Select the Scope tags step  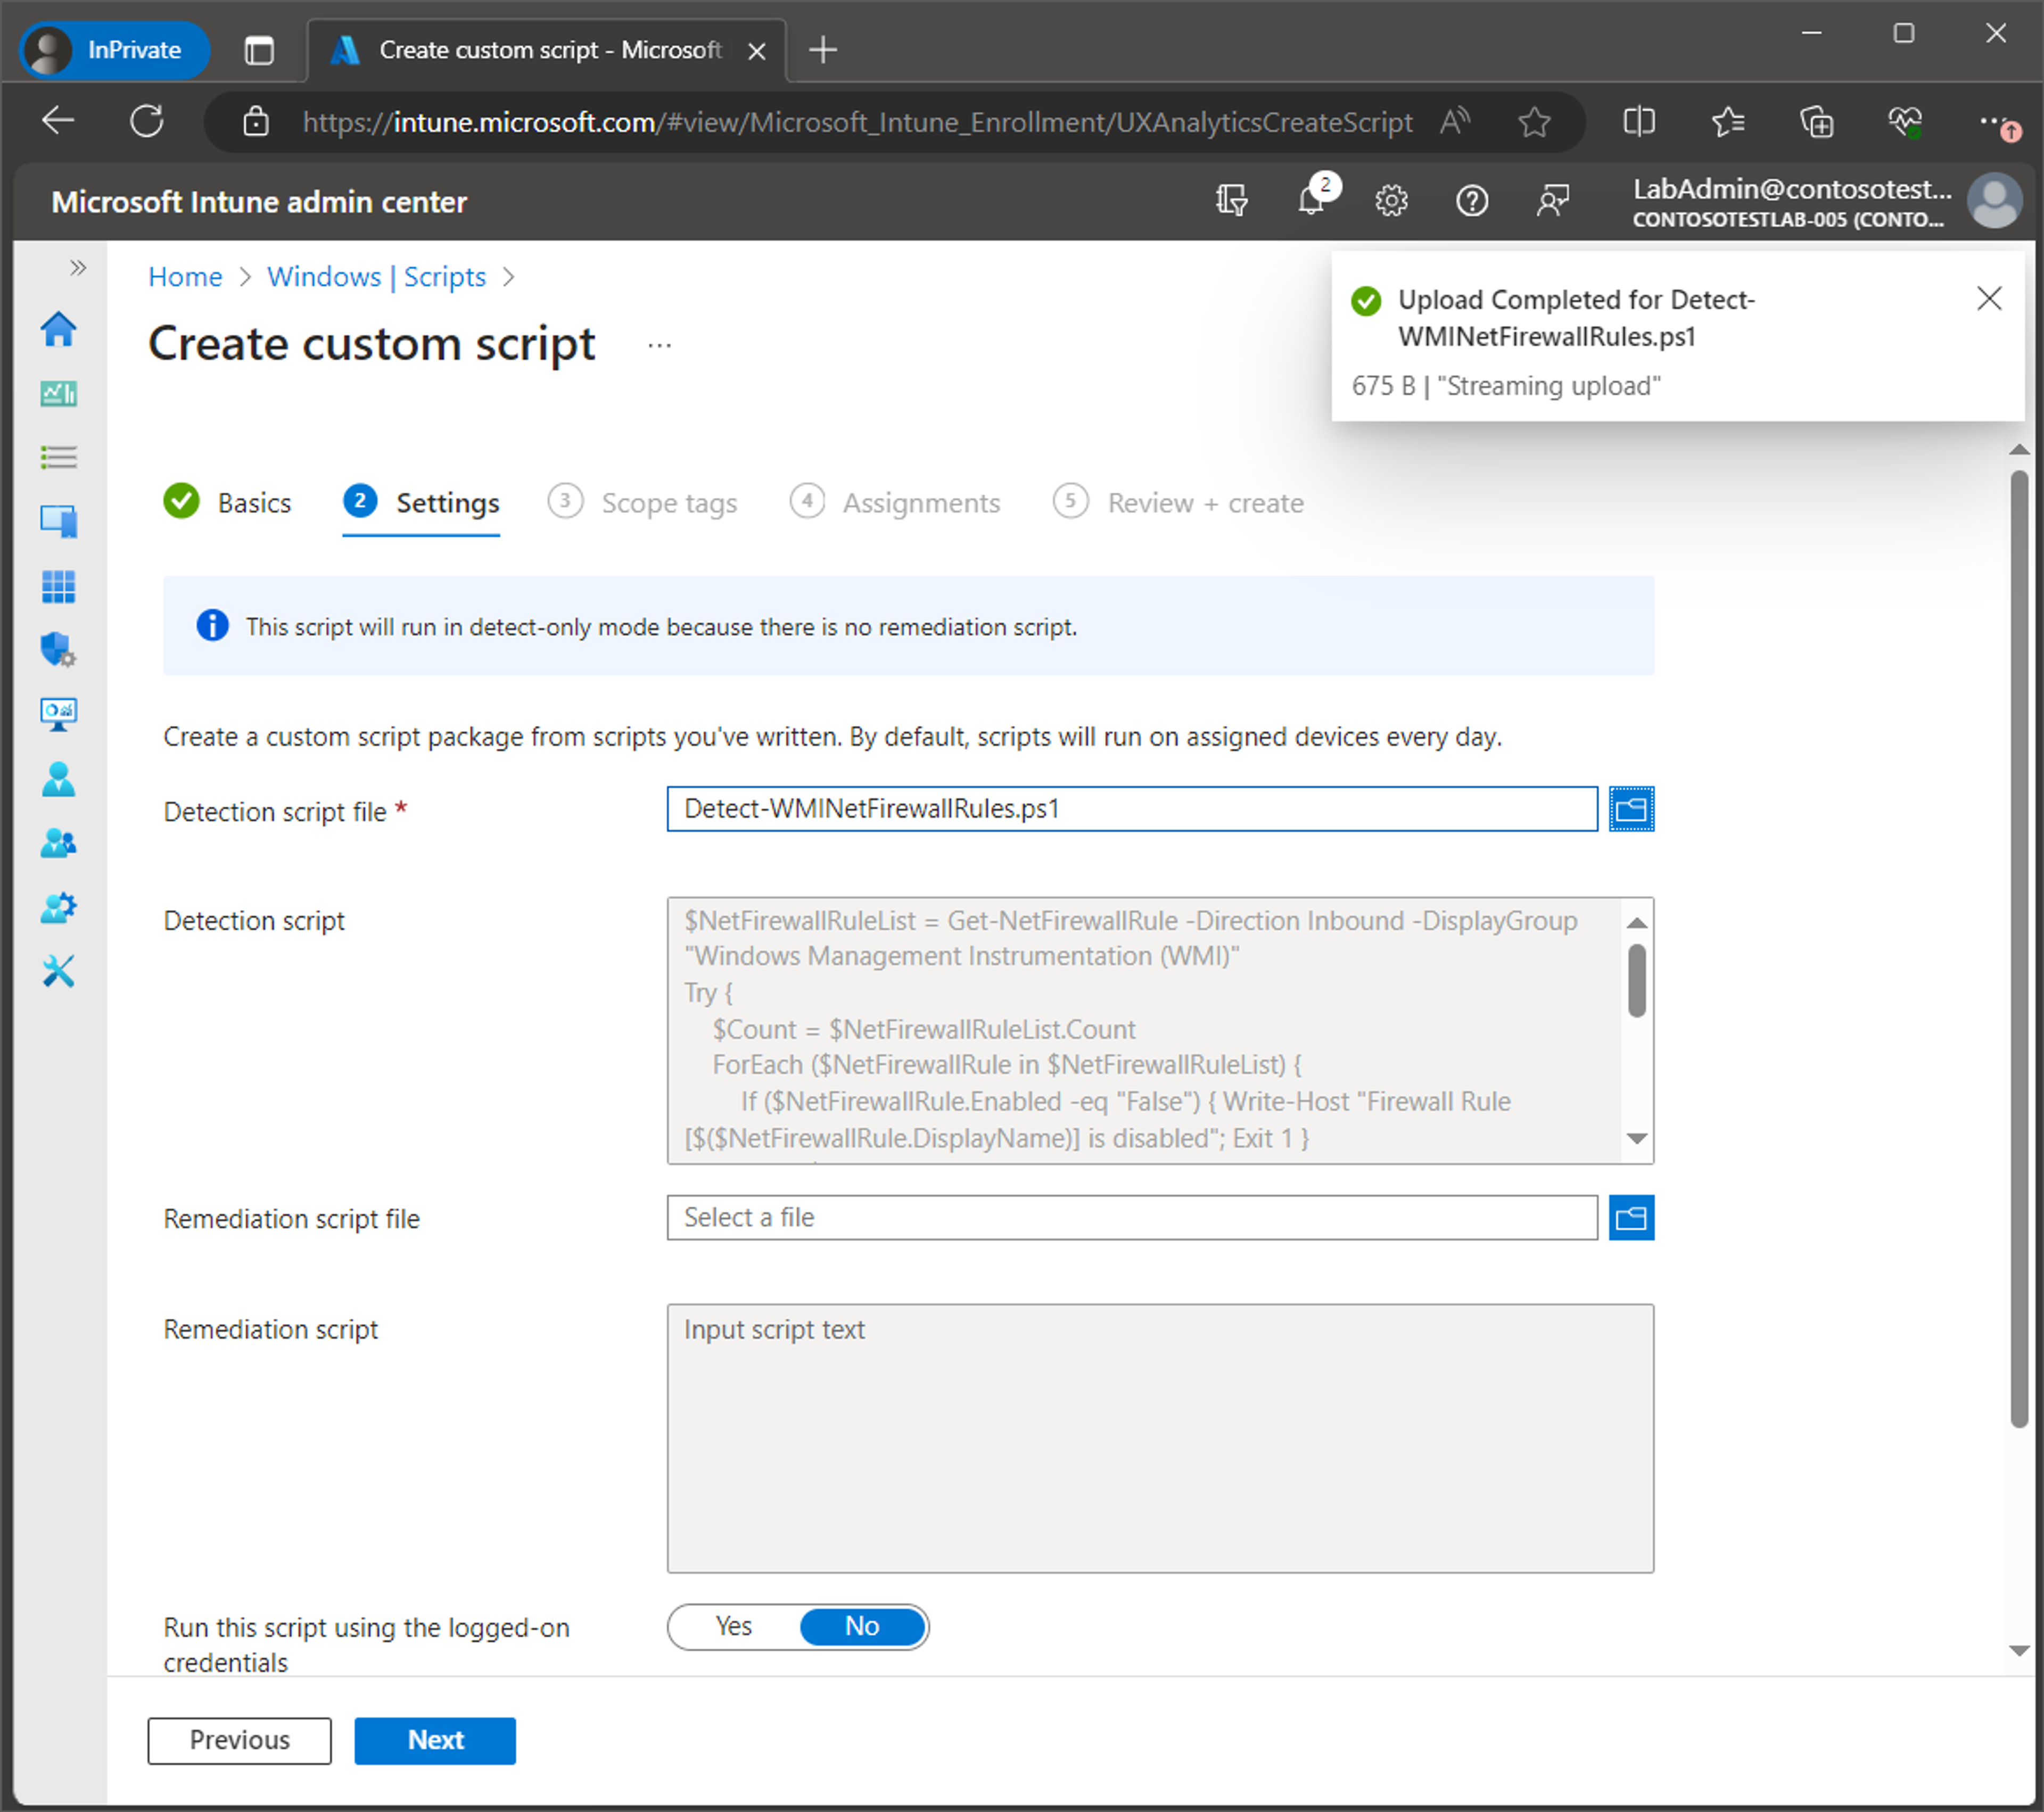point(642,502)
